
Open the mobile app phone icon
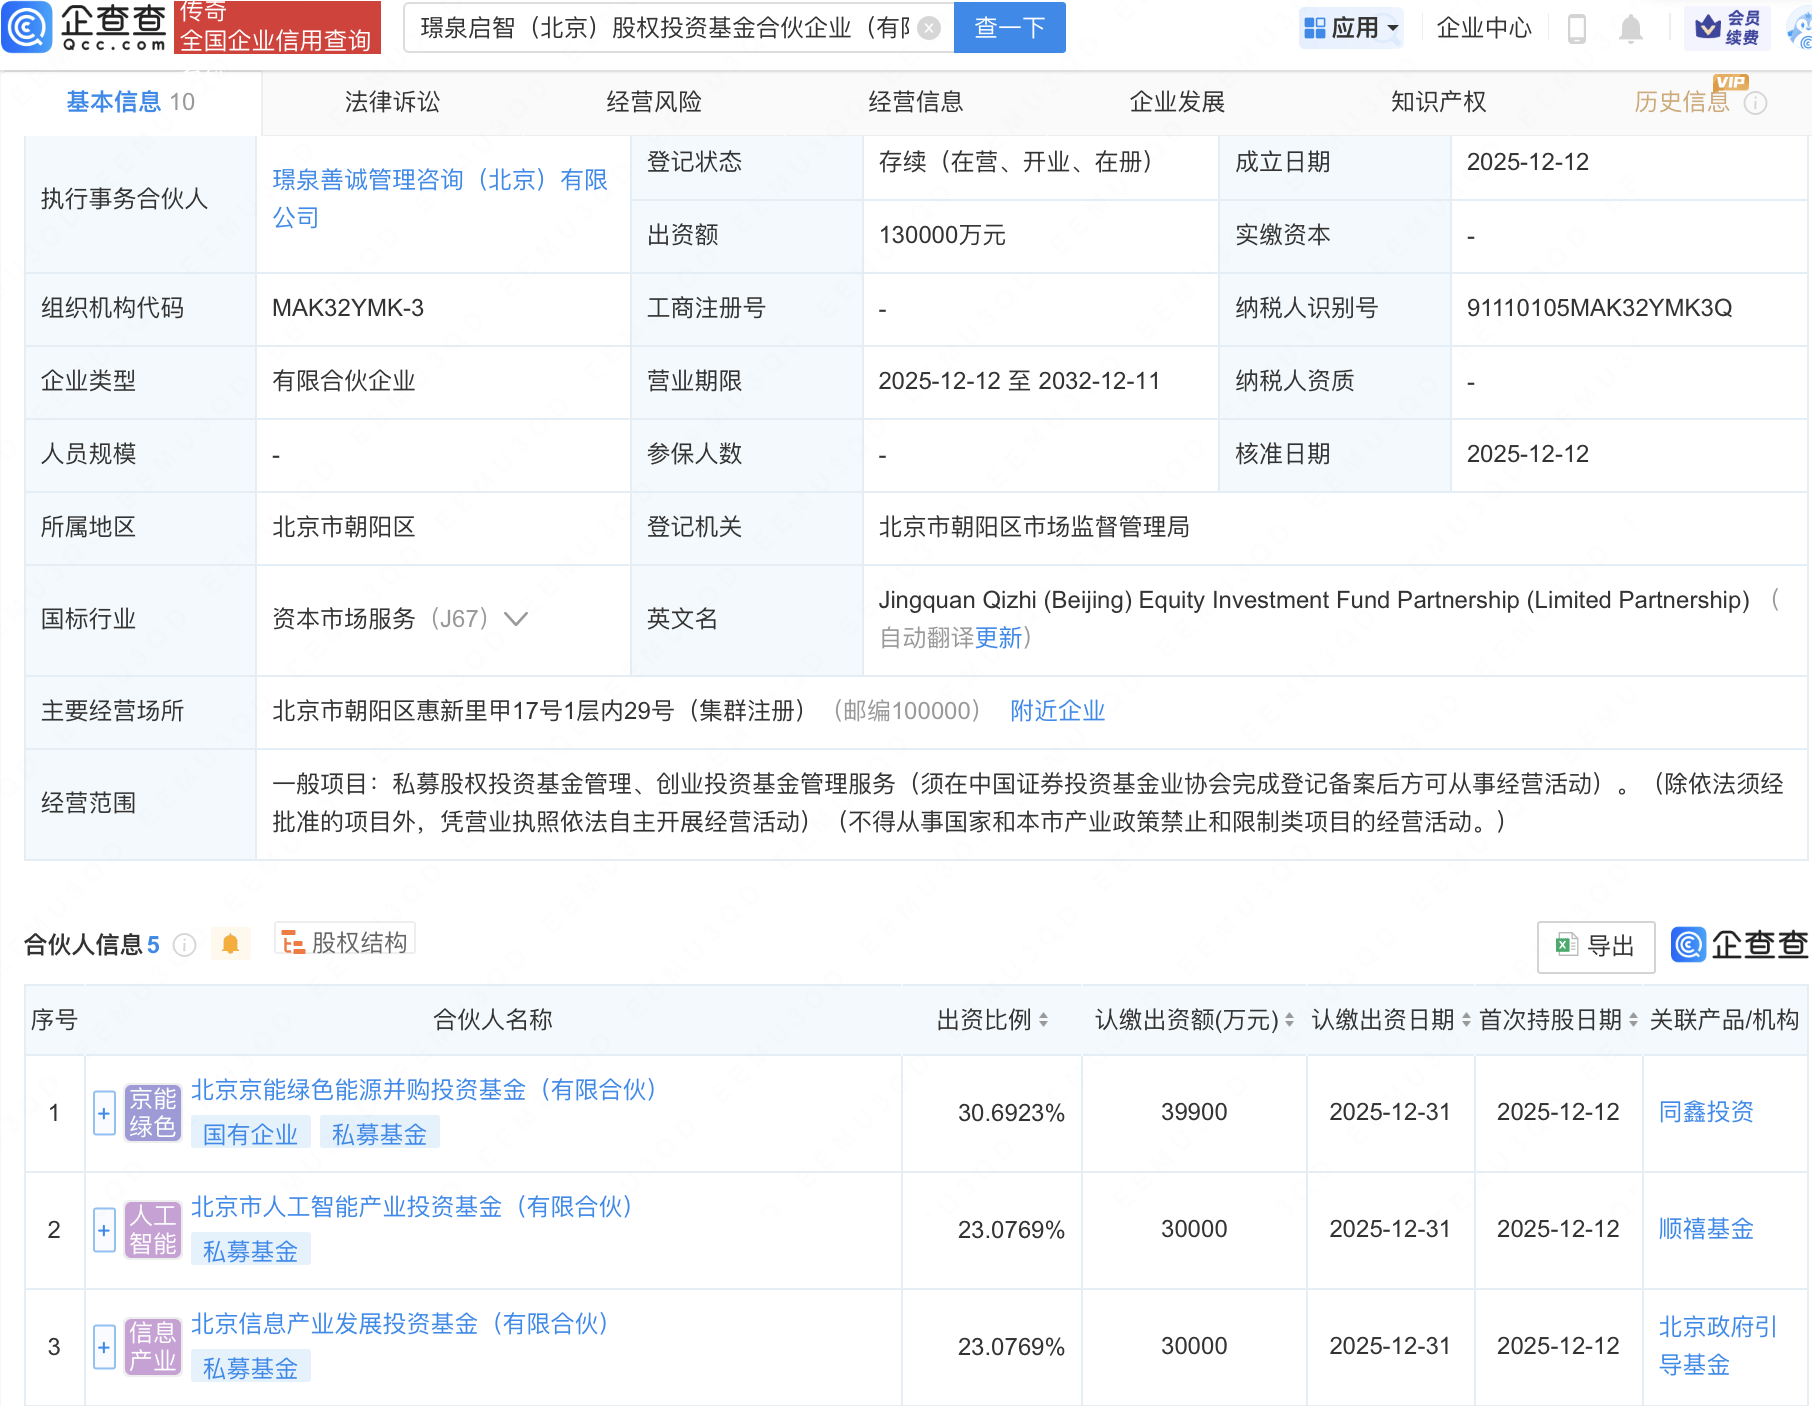click(x=1576, y=28)
